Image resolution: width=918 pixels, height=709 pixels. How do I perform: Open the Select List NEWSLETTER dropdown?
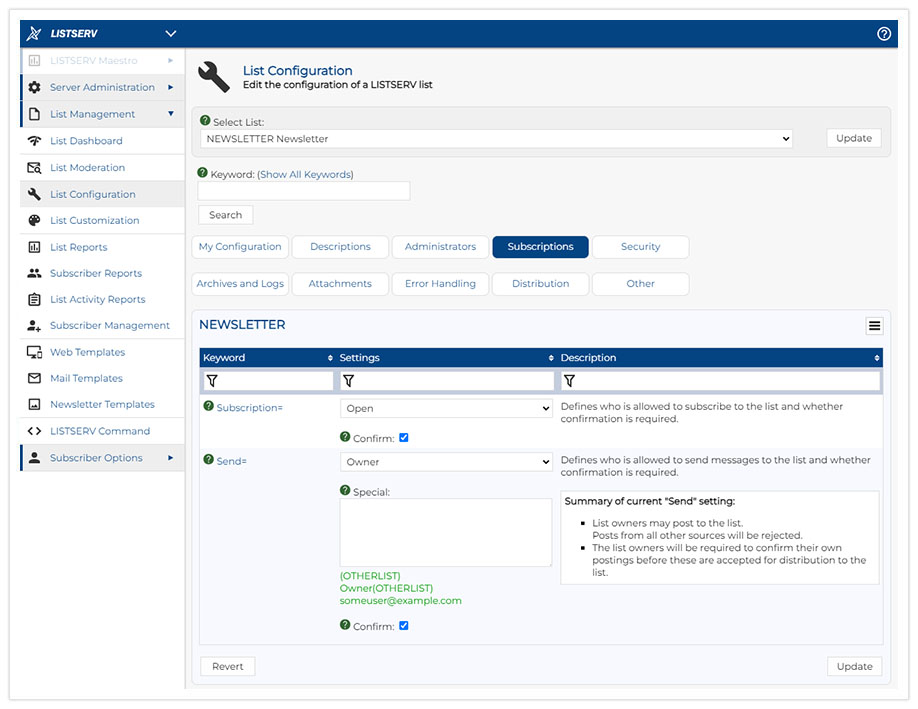(496, 139)
